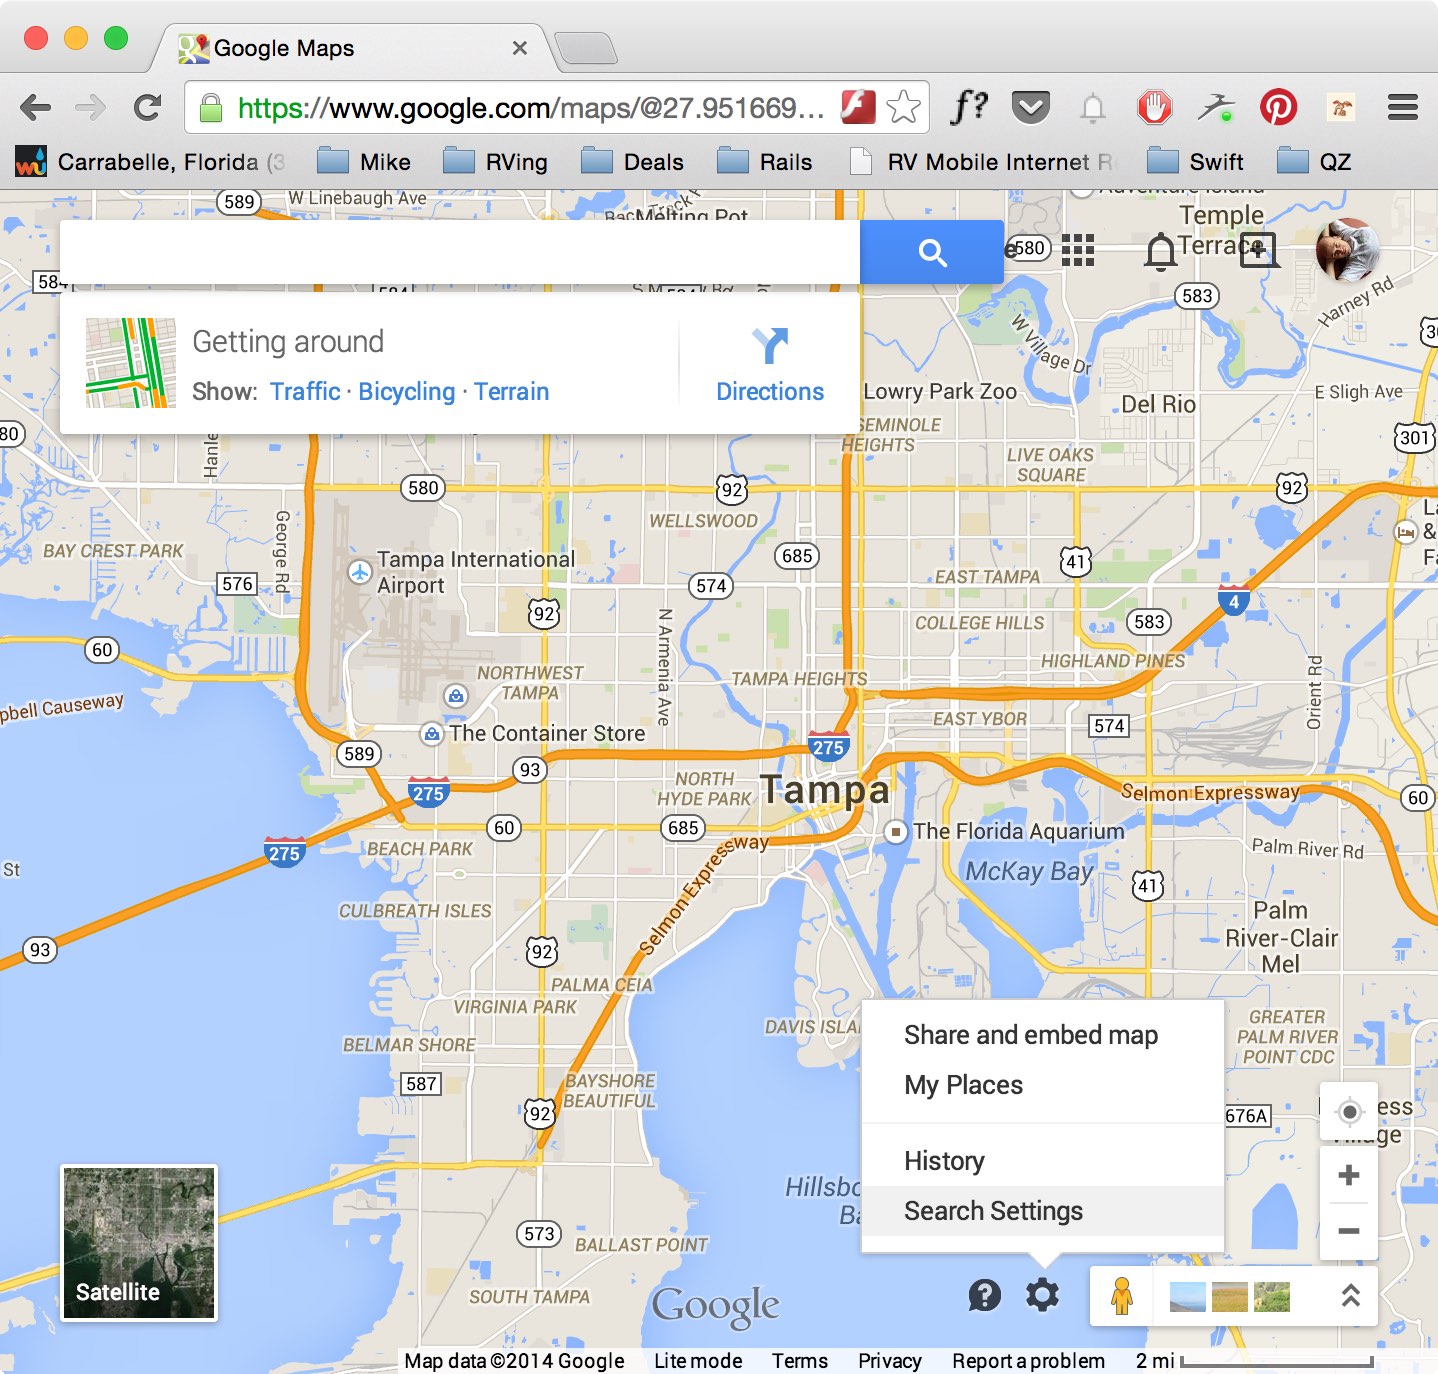Open Carrabelle, Florida bookmark
Viewport: 1438px width, 1374px height.
pyautogui.click(x=150, y=162)
